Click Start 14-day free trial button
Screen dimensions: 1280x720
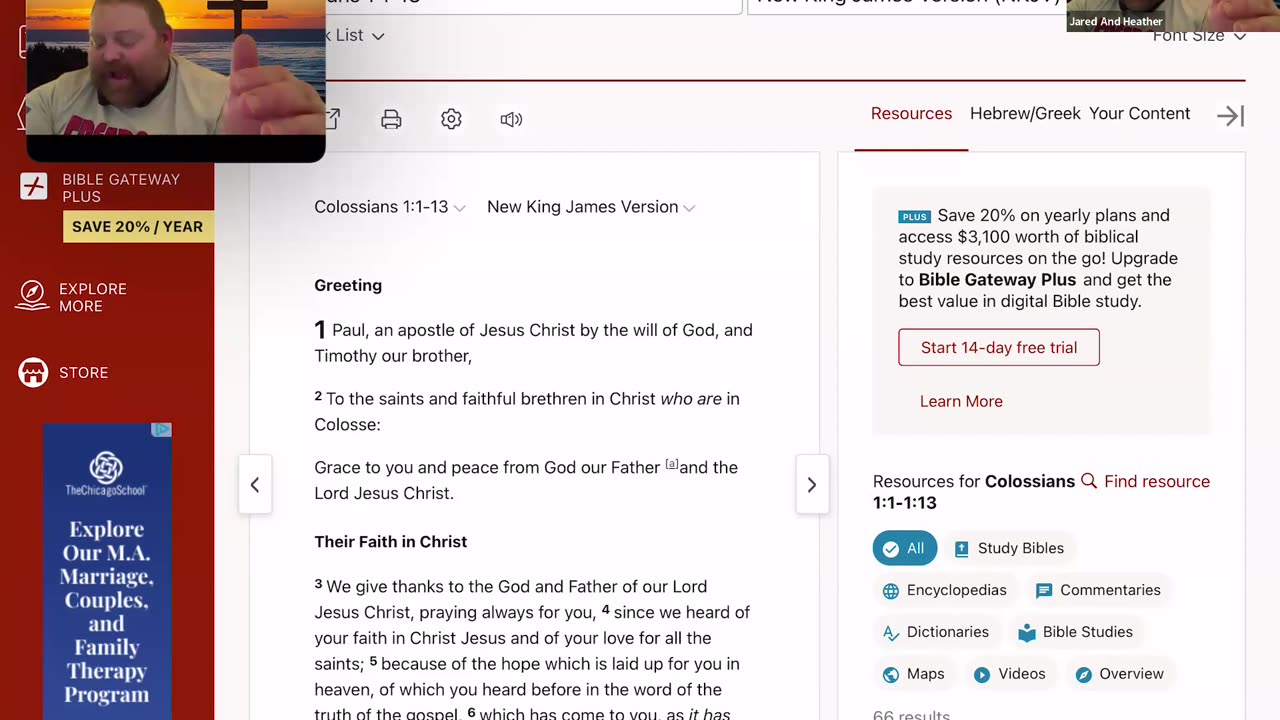pyautogui.click(x=999, y=347)
